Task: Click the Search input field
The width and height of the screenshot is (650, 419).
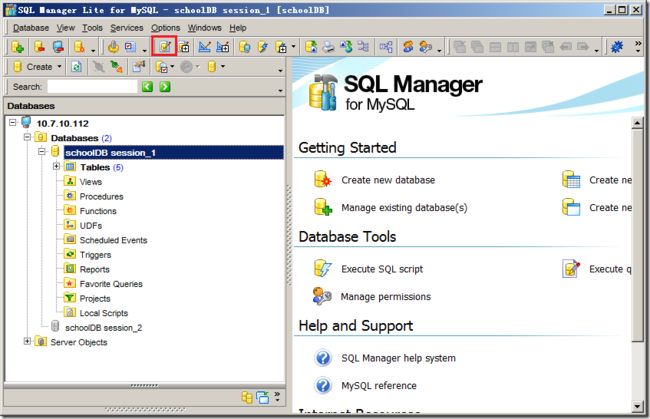Action: (x=92, y=87)
